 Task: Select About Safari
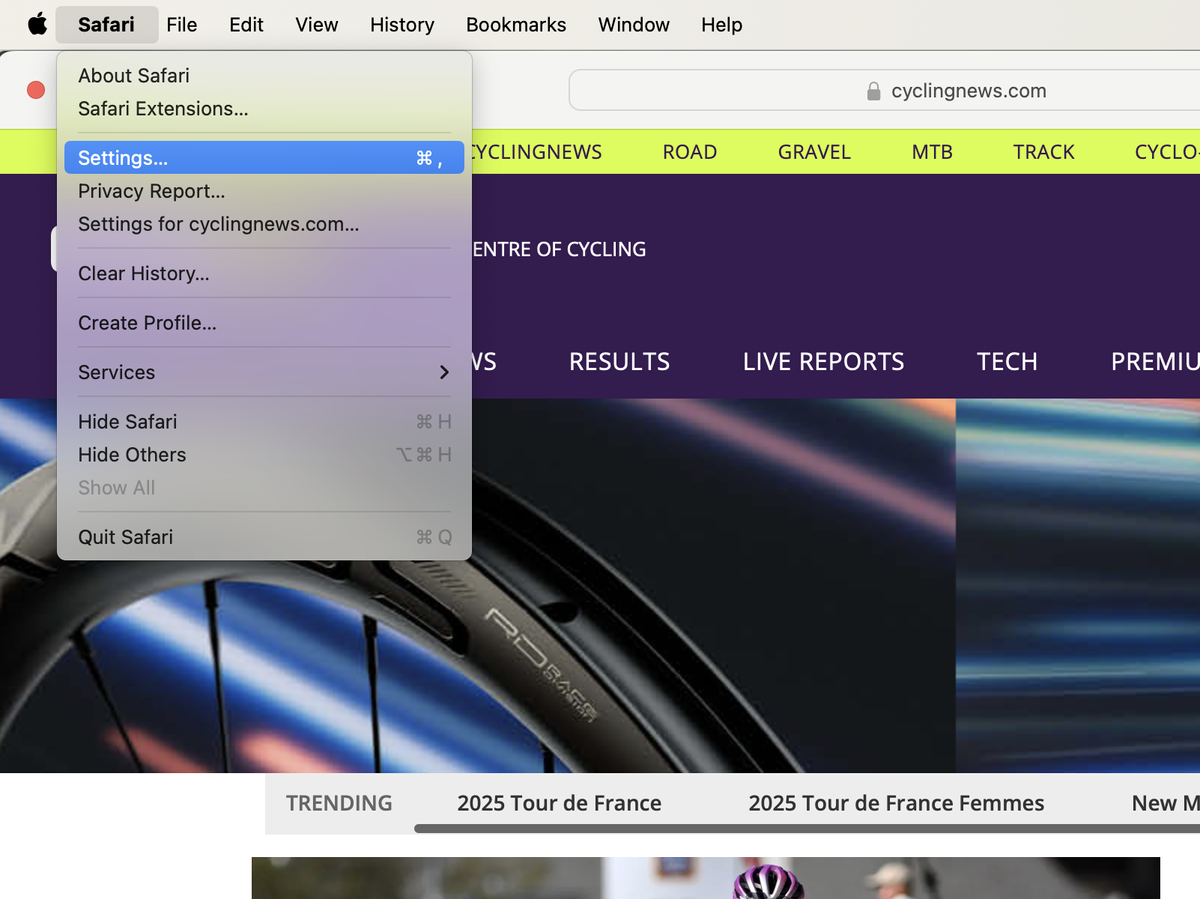pos(264,76)
